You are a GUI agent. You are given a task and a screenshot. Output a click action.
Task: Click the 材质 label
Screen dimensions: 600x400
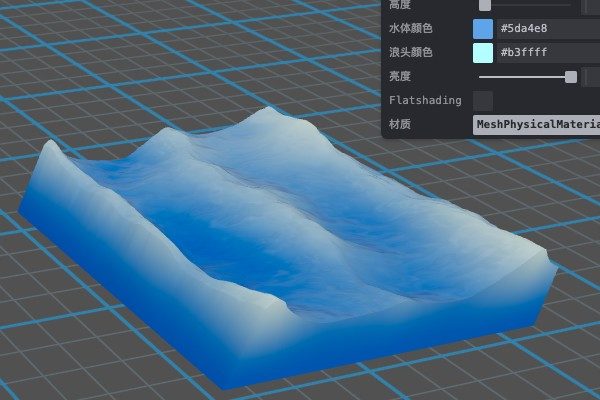[x=400, y=125]
